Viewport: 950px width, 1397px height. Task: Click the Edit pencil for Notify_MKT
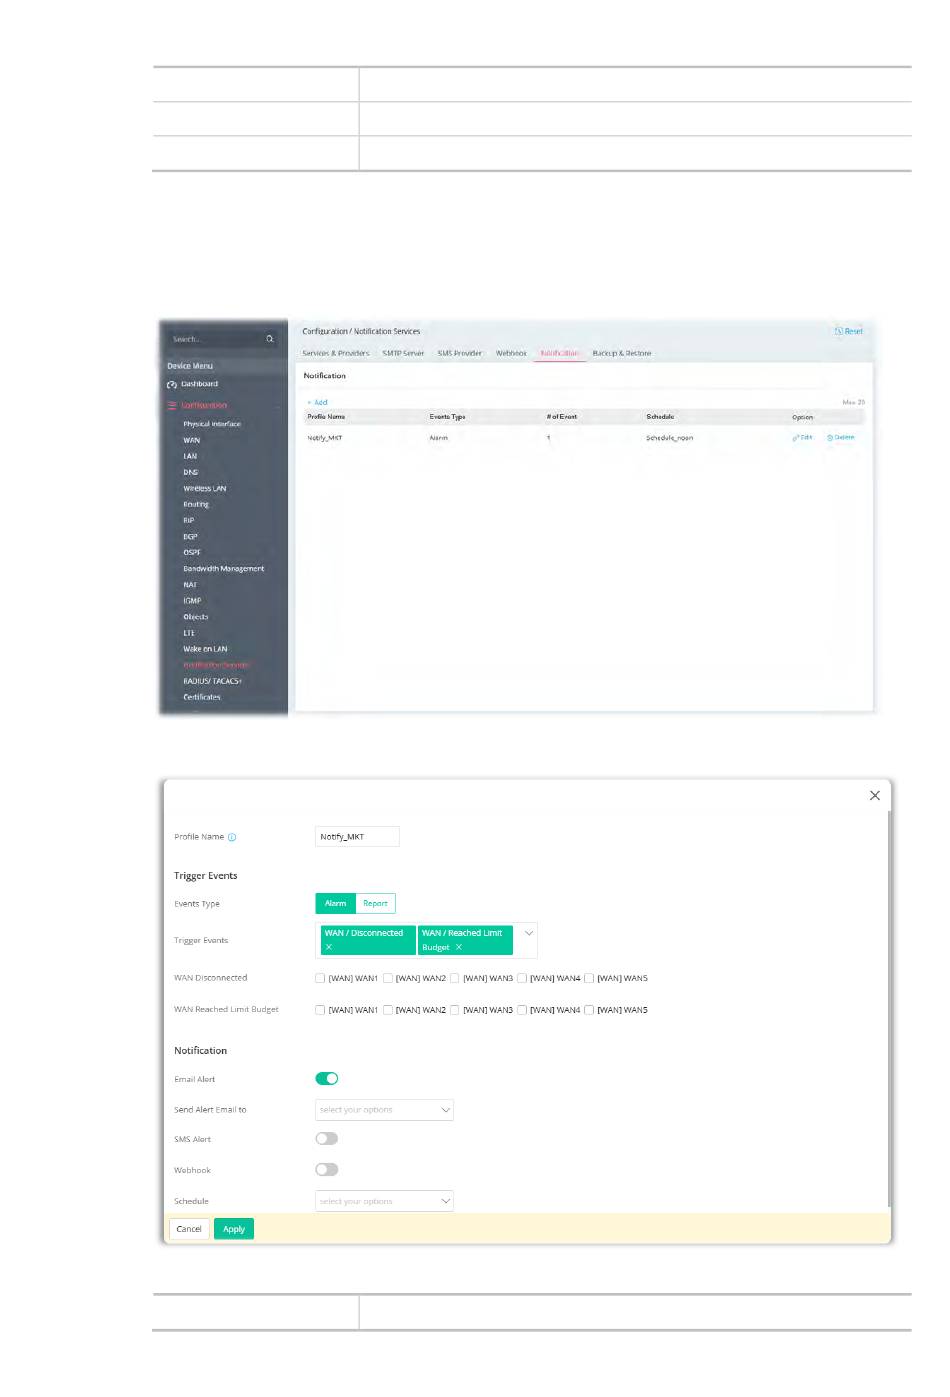[797, 438]
